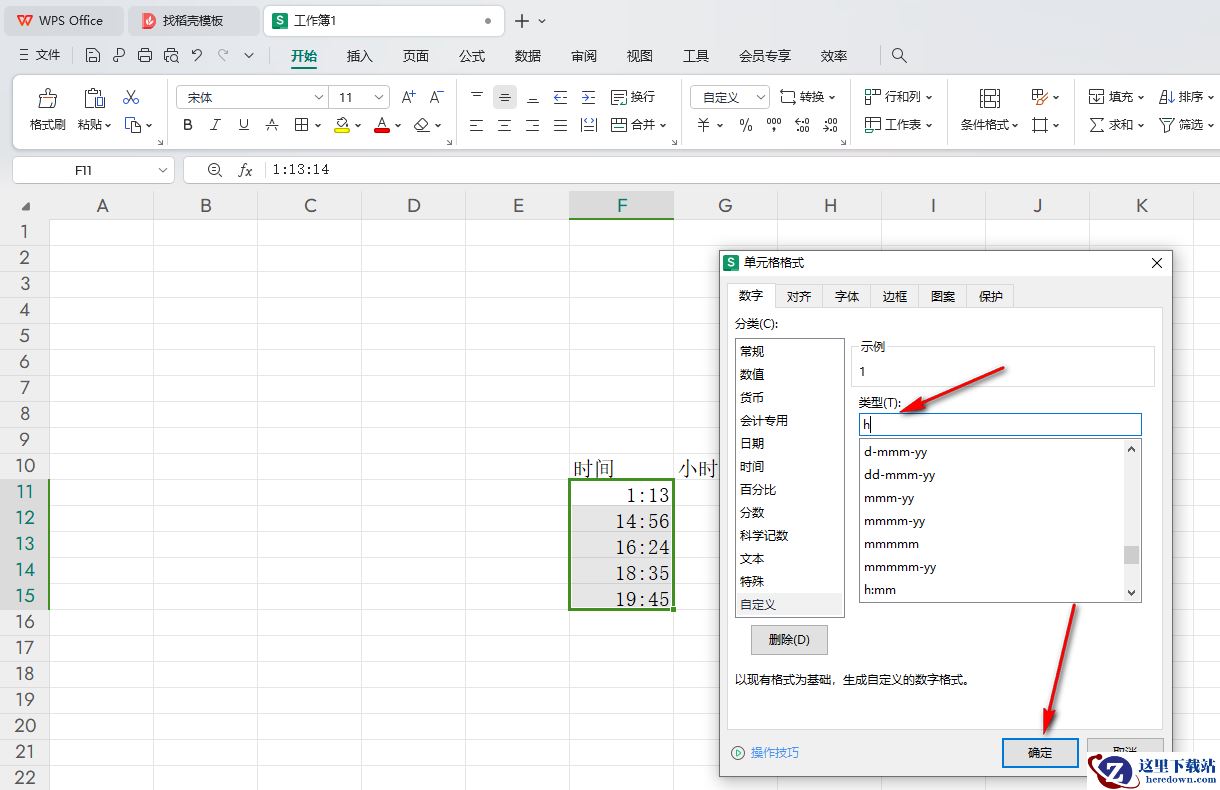This screenshot has width=1220, height=790.
Task: Open the font size 11 dropdown
Action: (x=379, y=97)
